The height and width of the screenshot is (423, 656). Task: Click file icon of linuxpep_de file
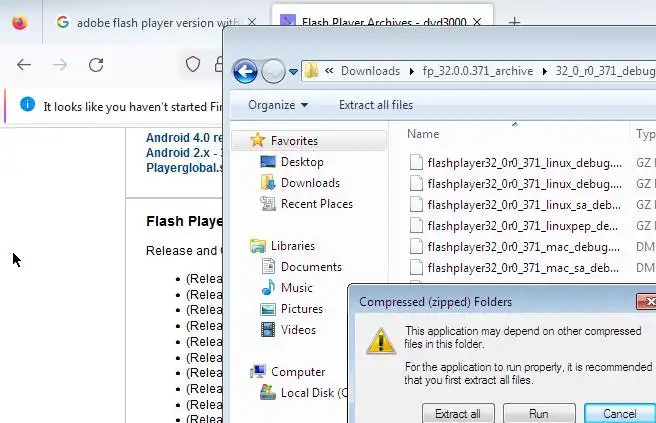[x=416, y=225]
